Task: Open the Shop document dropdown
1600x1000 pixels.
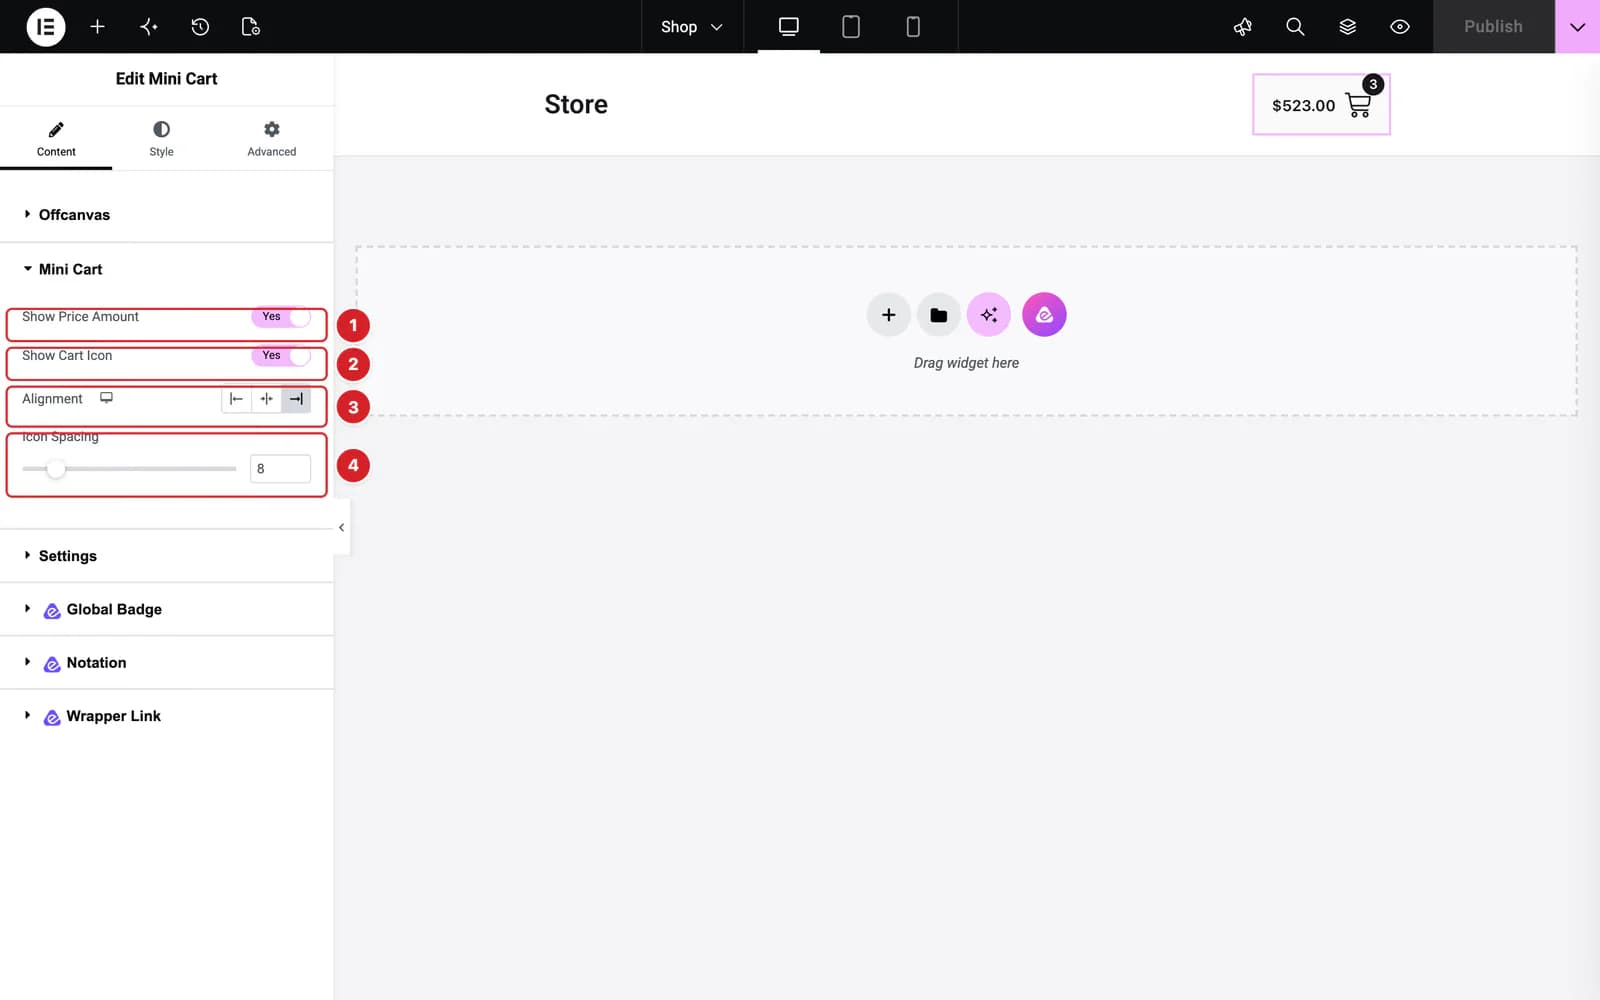Action: 692,27
